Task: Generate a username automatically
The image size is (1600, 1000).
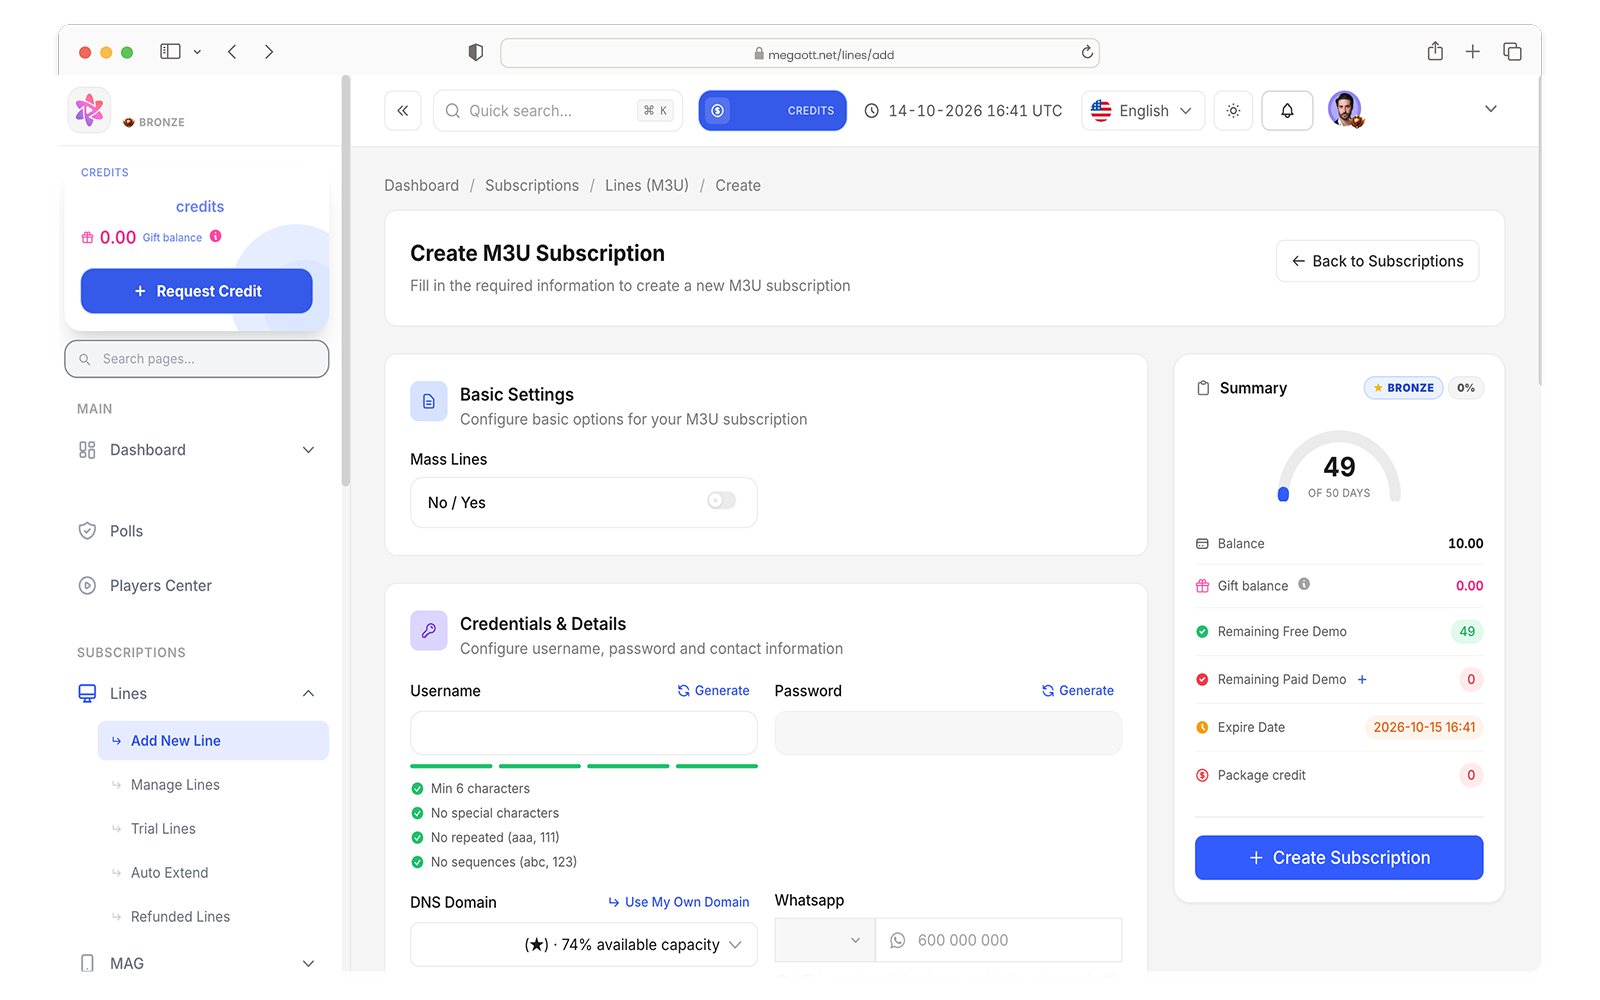Action: coord(713,691)
